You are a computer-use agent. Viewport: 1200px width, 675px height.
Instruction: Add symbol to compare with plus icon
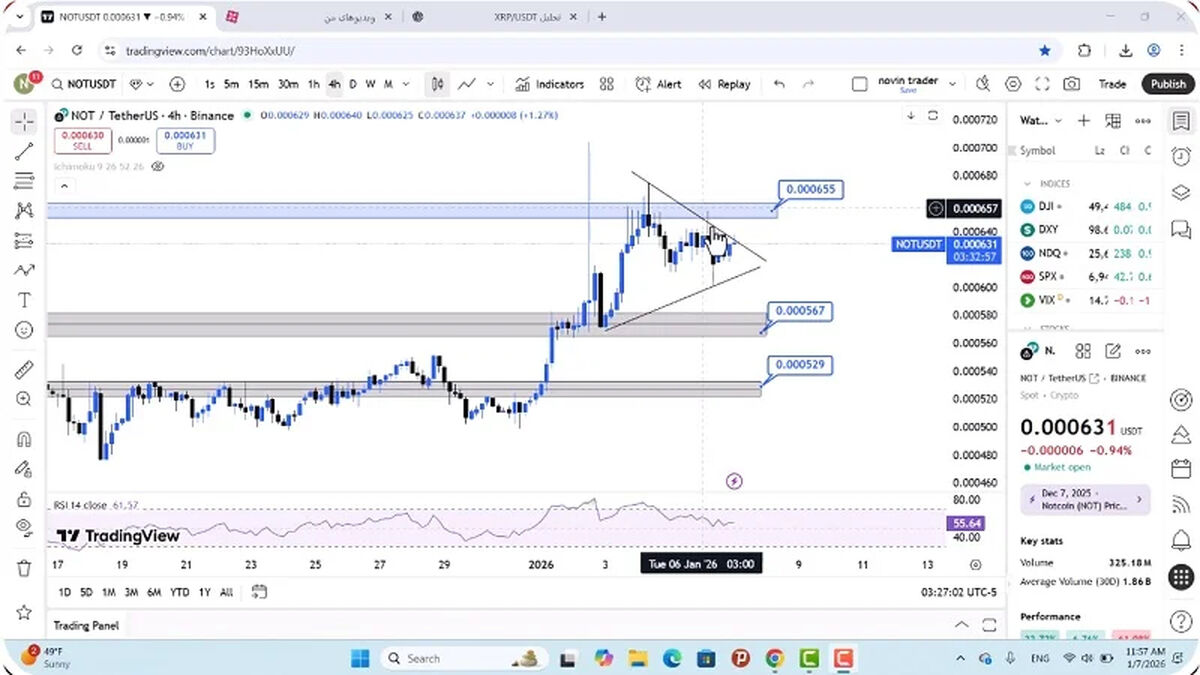point(177,84)
